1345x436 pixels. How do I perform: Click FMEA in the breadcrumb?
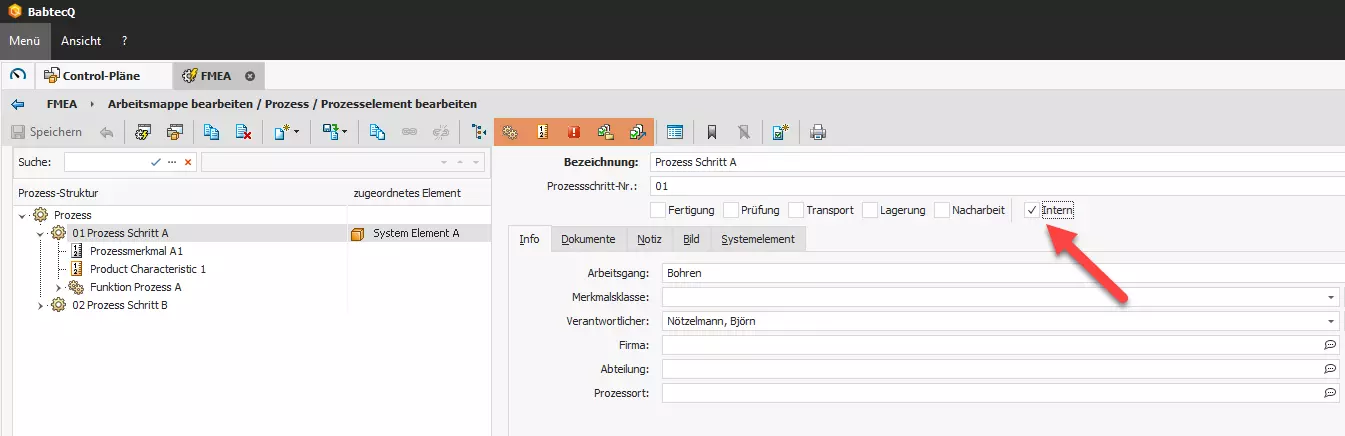point(62,104)
